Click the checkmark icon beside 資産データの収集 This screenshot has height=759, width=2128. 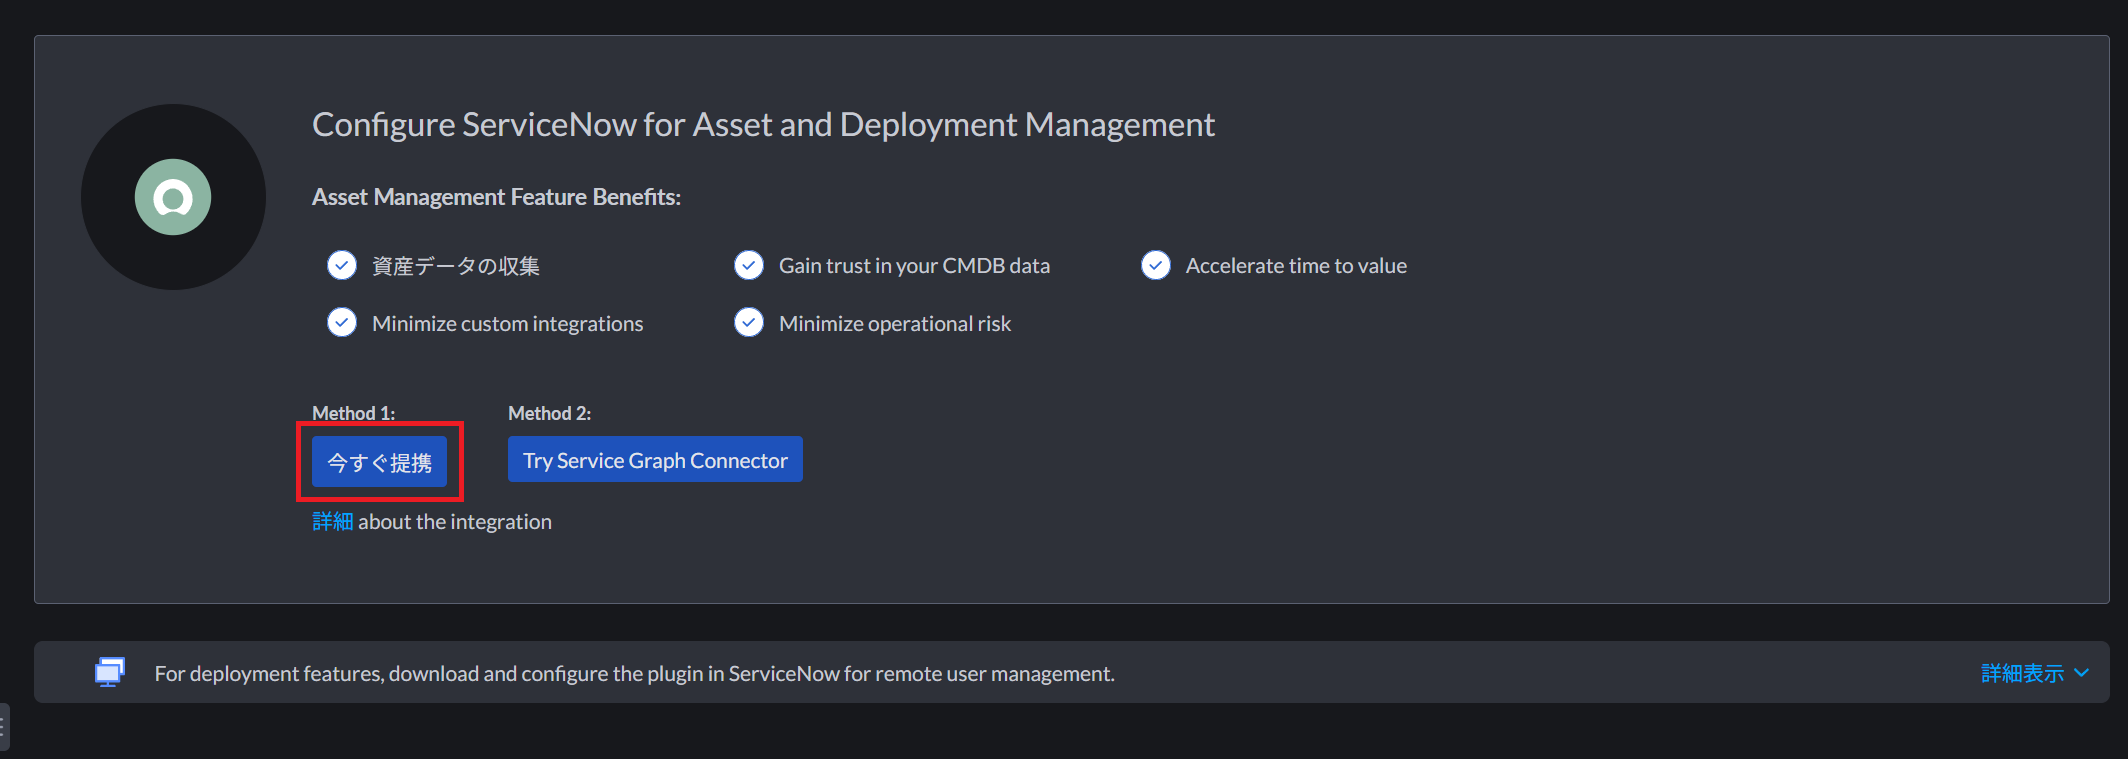click(342, 265)
